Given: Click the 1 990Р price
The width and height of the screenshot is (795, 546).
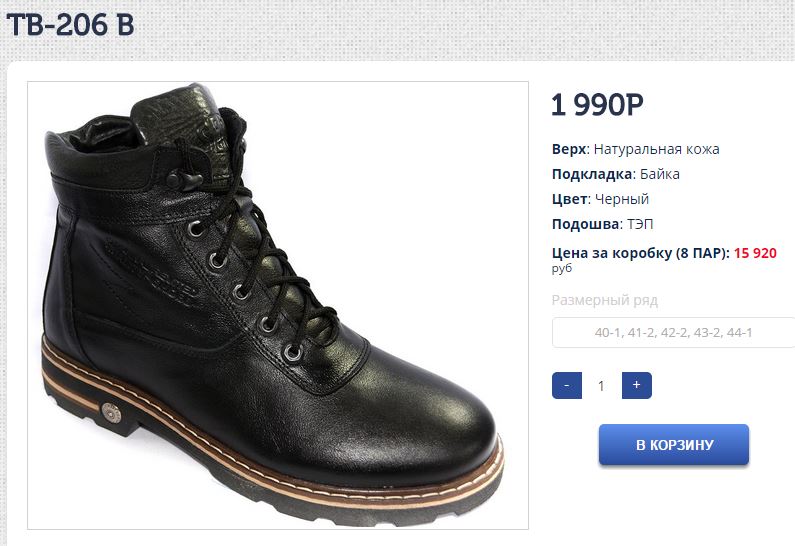Looking at the screenshot, I should click(x=597, y=105).
